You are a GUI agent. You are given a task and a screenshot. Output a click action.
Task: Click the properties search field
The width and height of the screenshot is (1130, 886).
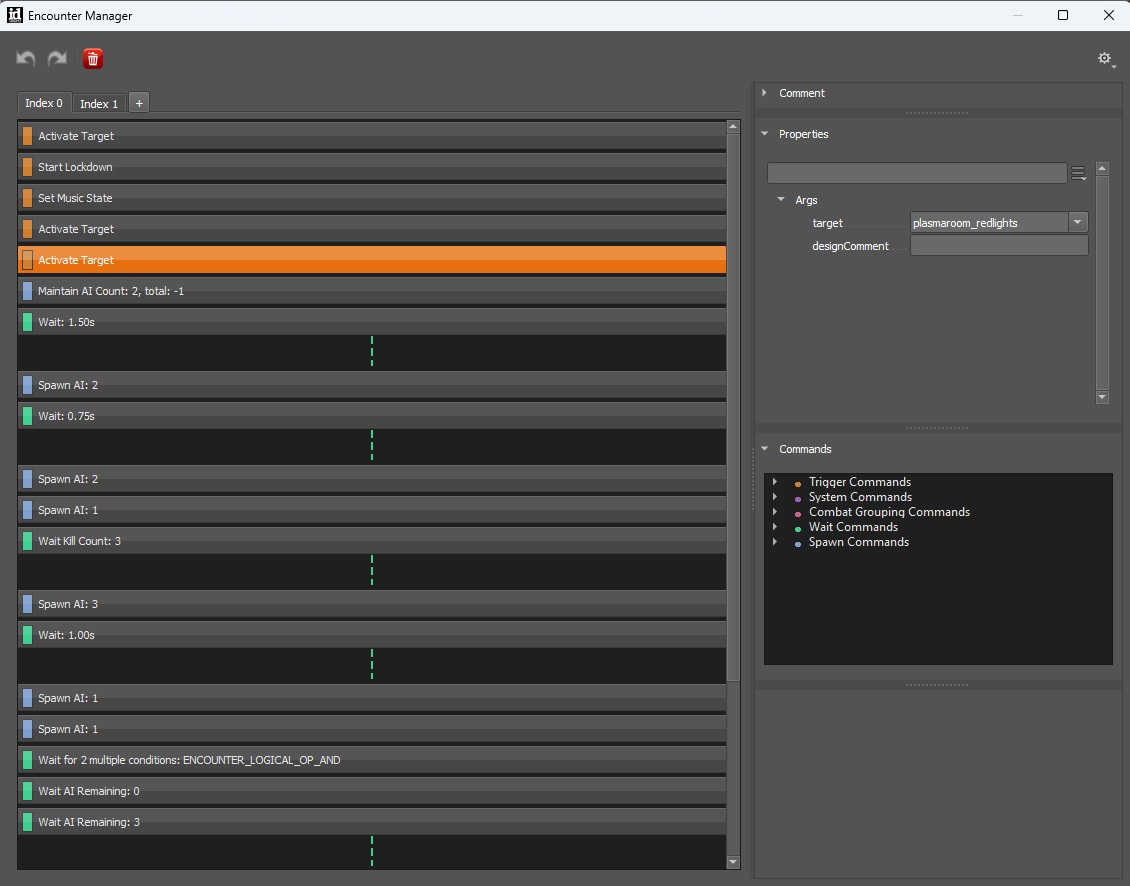(x=917, y=173)
